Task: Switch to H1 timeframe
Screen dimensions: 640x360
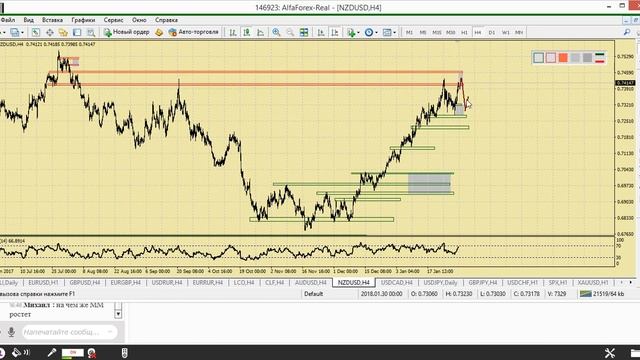Action: (x=464, y=32)
